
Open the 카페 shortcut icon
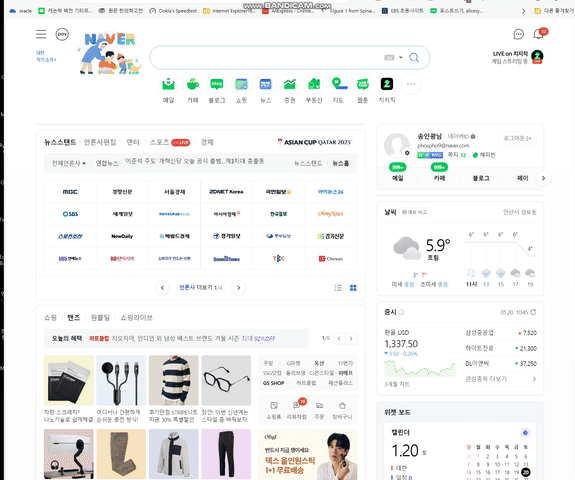[193, 84]
